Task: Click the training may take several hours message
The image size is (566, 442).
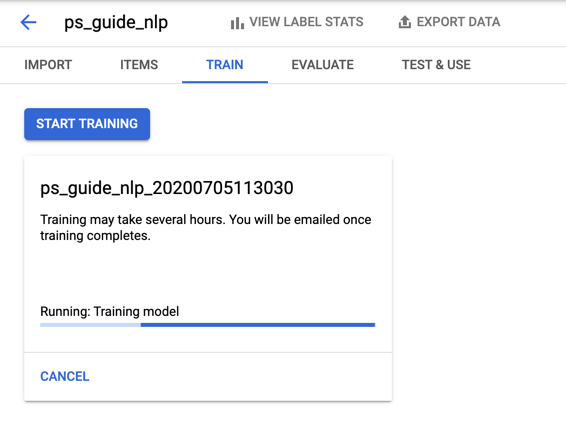Action: point(205,228)
